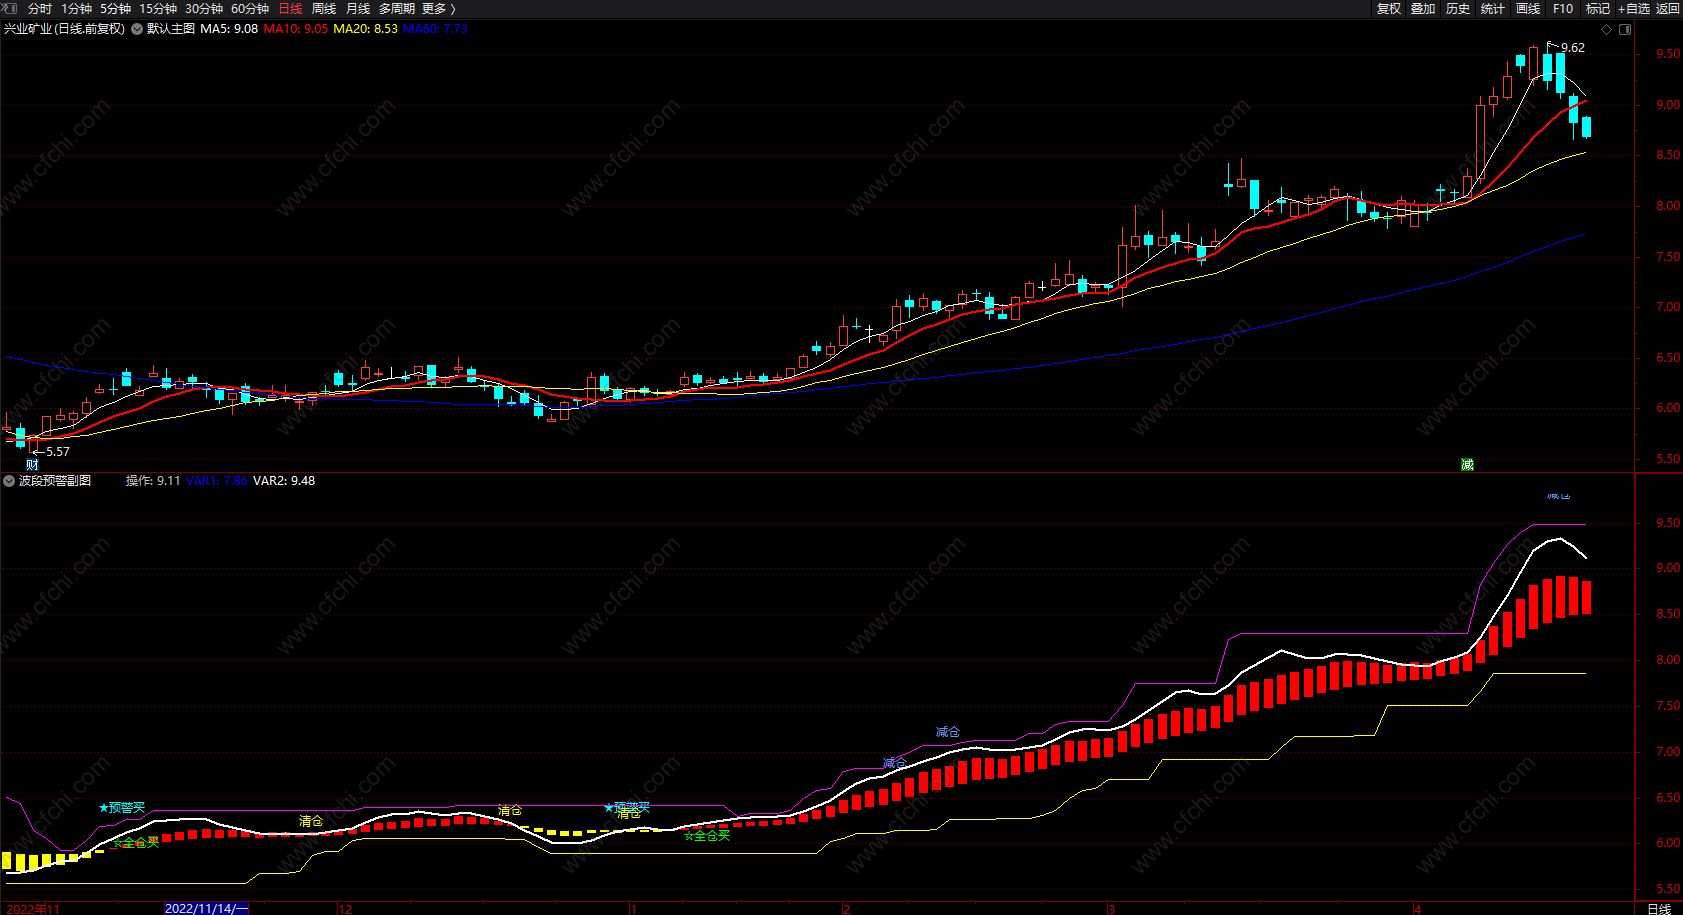Click the 标记 mark button
This screenshot has width=1683, height=915.
coord(1598,8)
